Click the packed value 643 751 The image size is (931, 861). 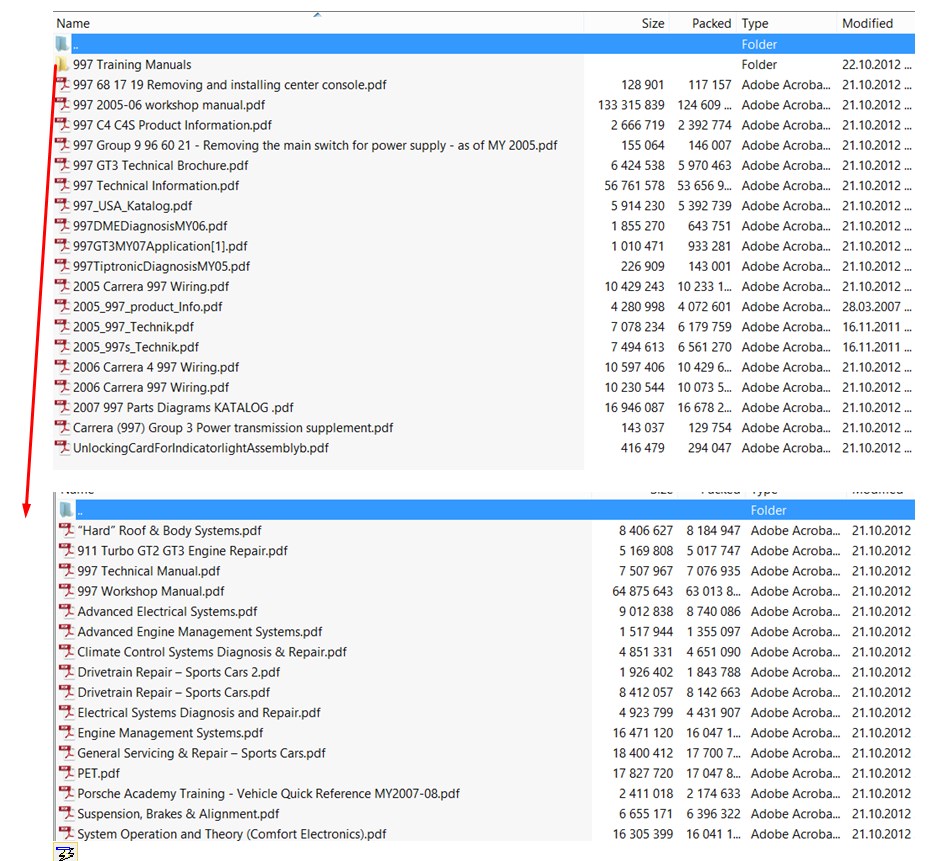pyautogui.click(x=710, y=226)
